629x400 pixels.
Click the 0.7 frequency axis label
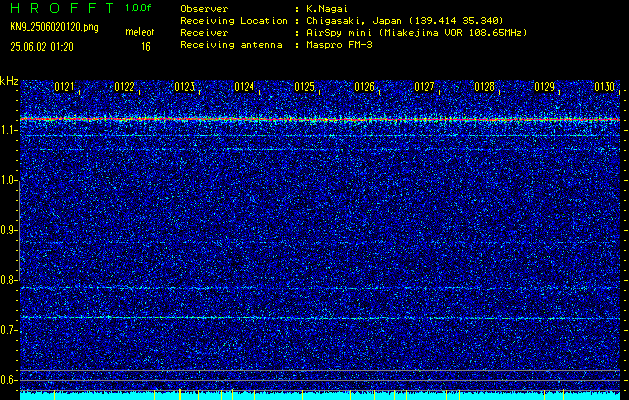coord(9,330)
